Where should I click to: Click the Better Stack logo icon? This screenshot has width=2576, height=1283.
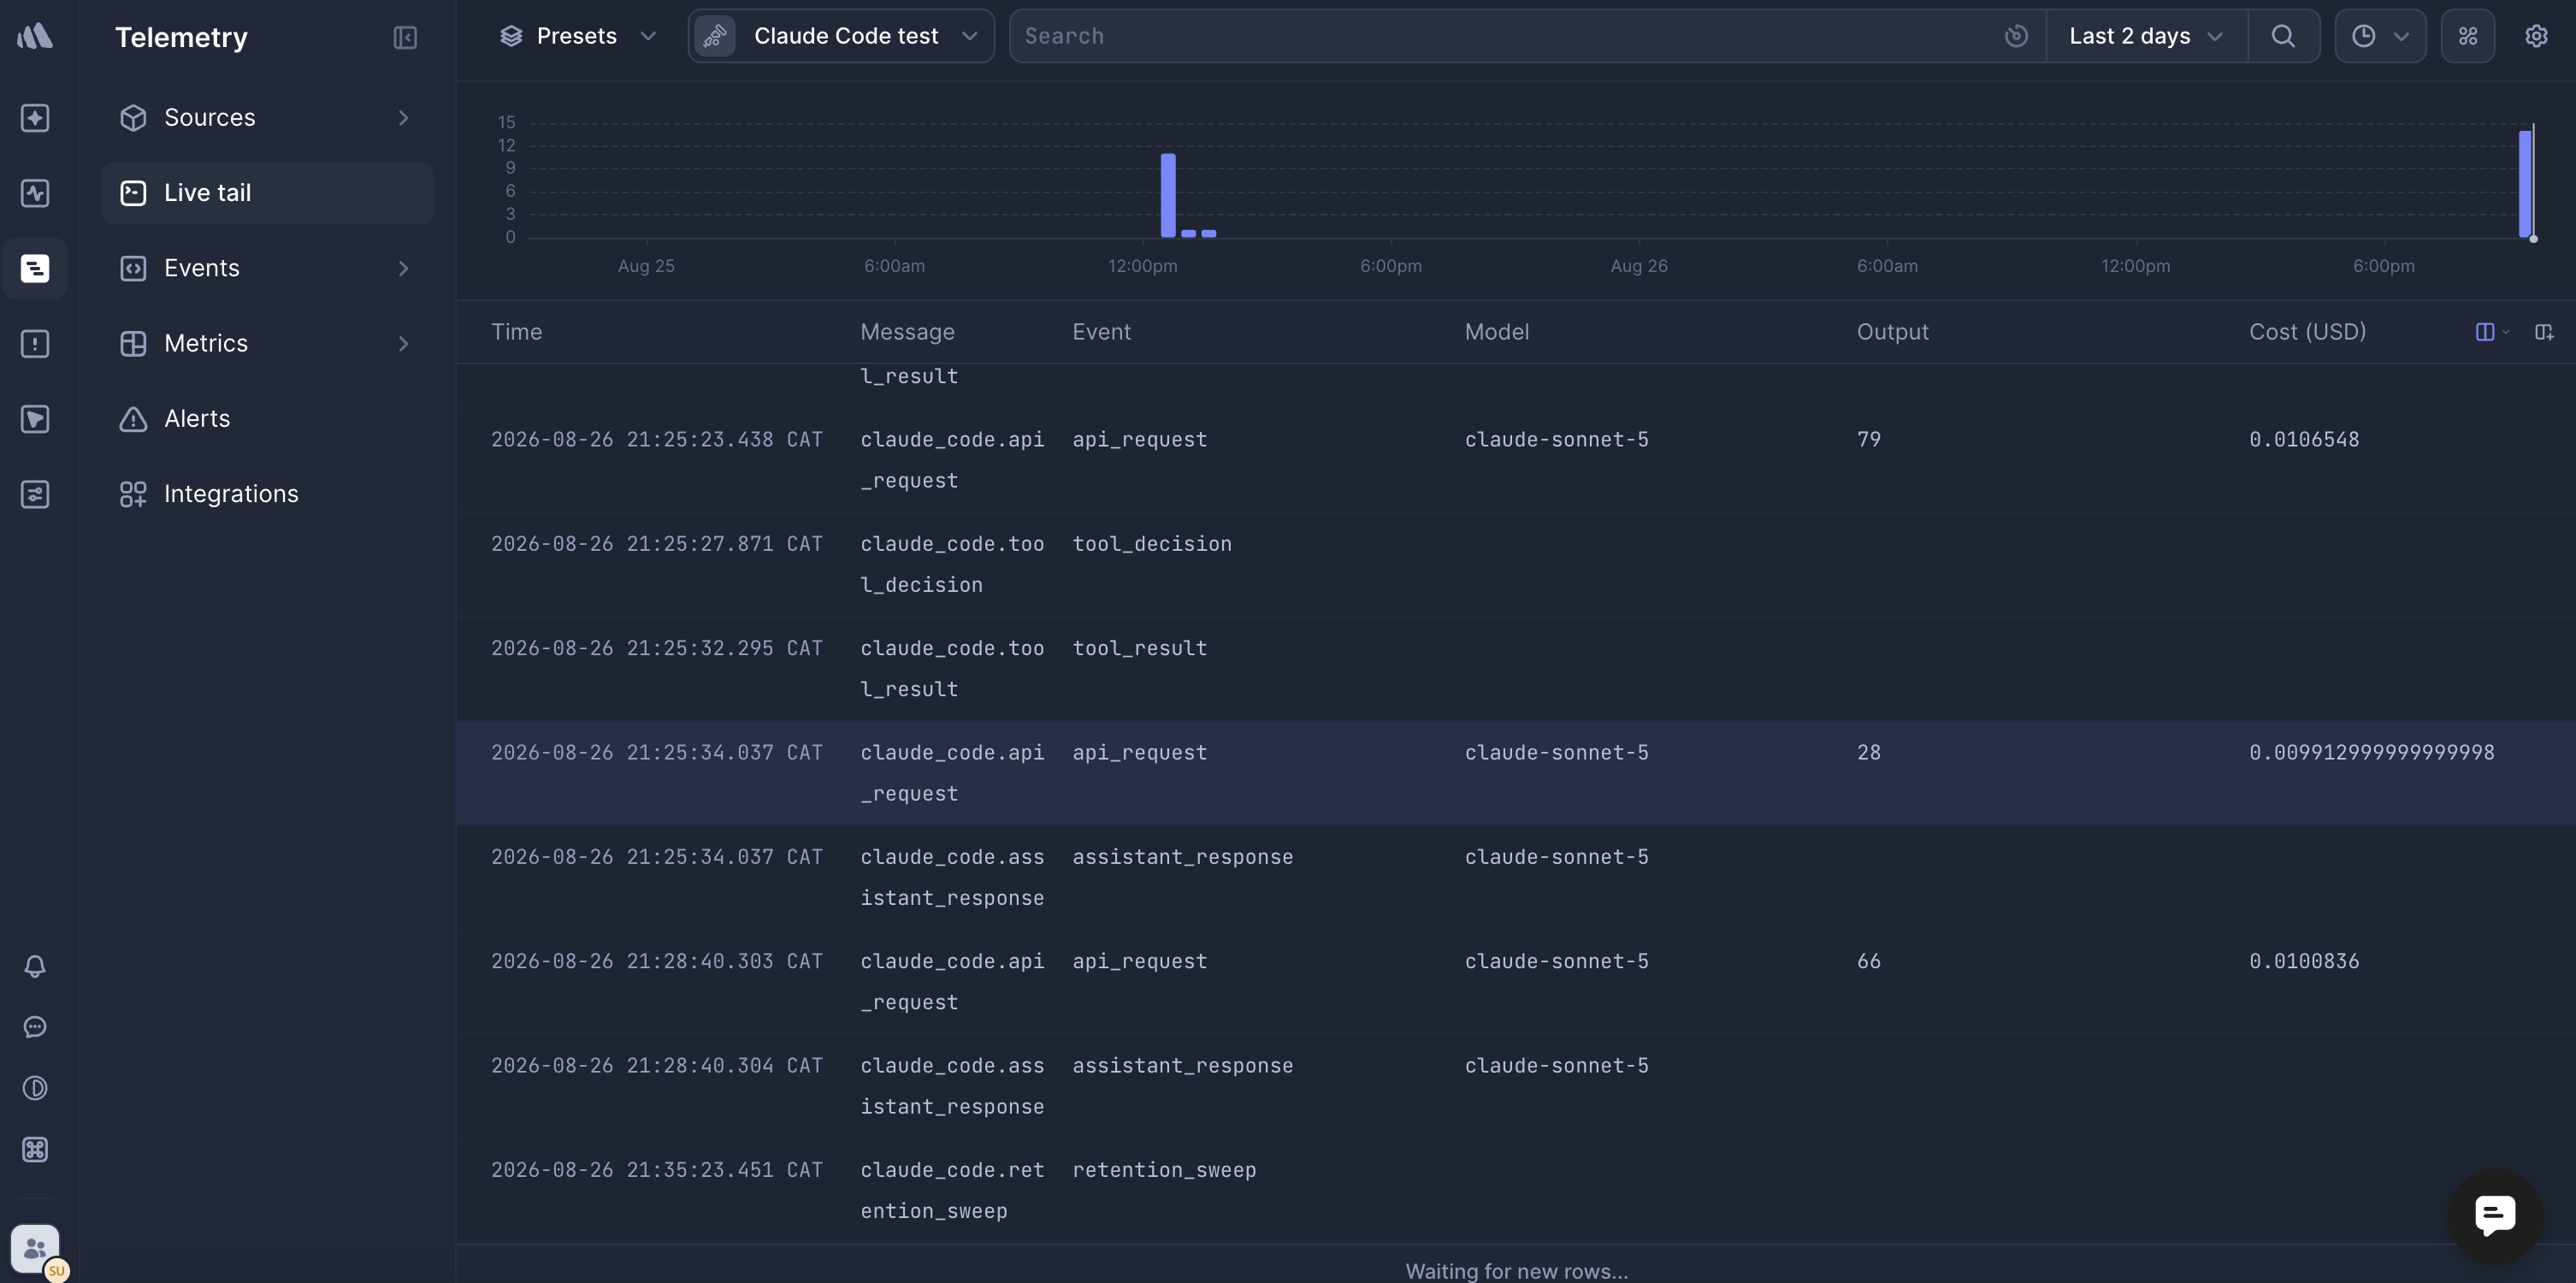pos(35,36)
